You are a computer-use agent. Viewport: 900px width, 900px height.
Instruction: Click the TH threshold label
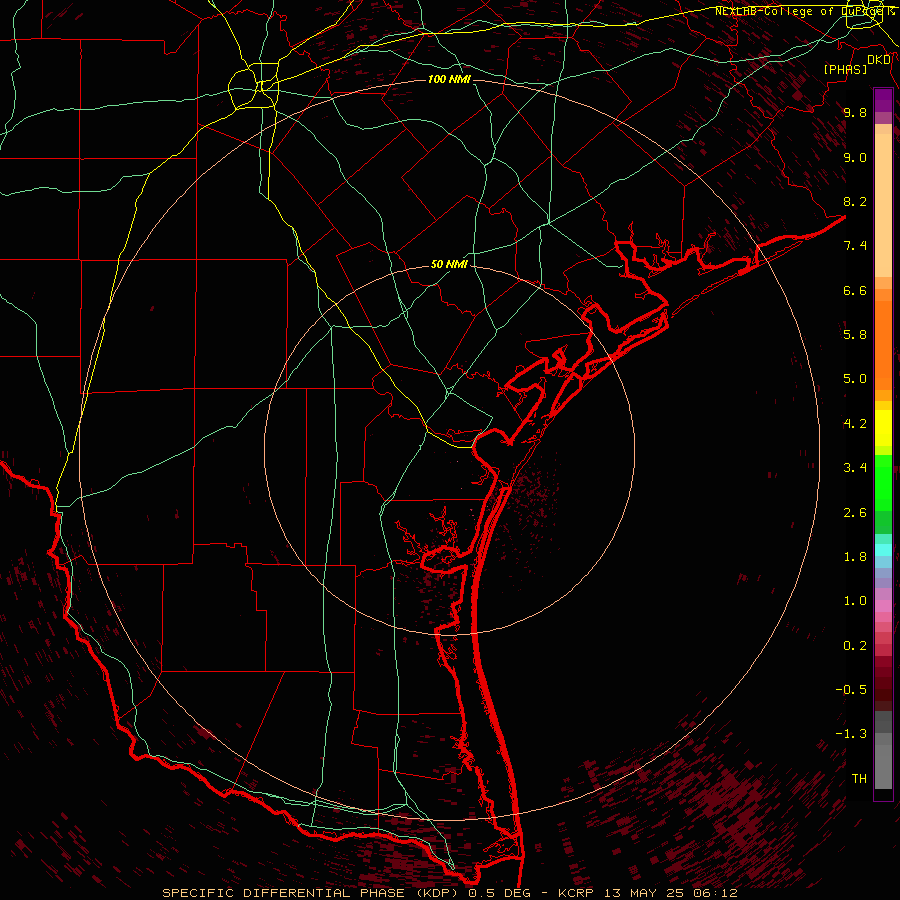click(x=859, y=779)
